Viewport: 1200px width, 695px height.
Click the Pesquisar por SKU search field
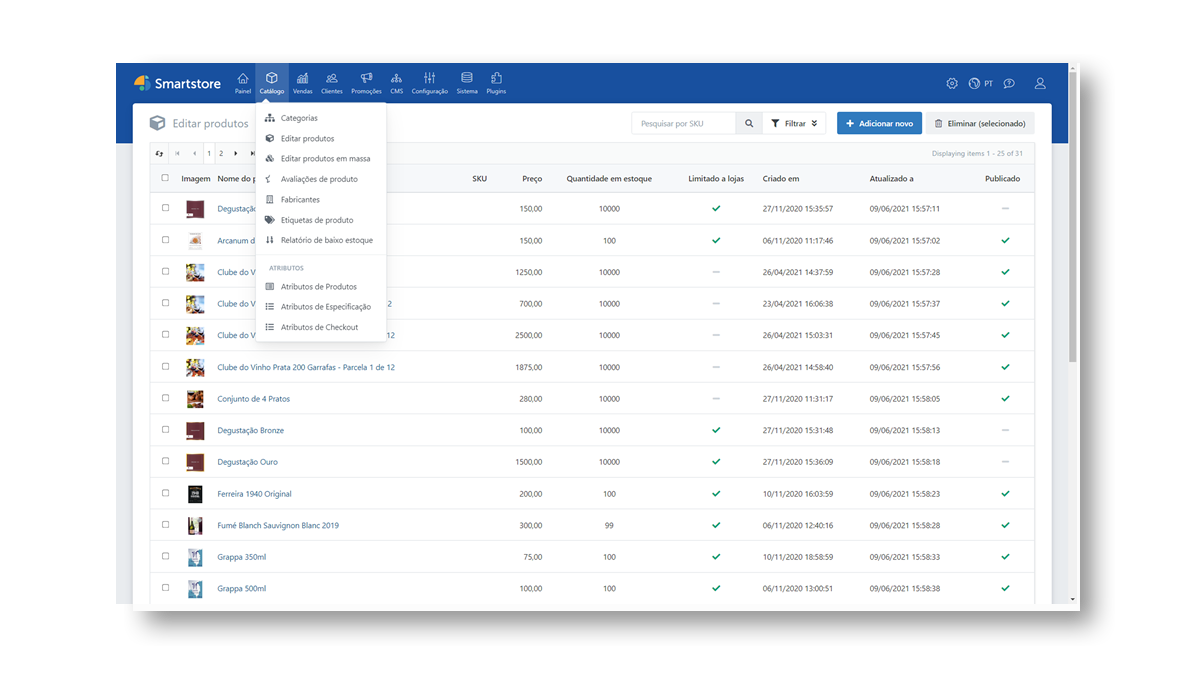point(684,124)
